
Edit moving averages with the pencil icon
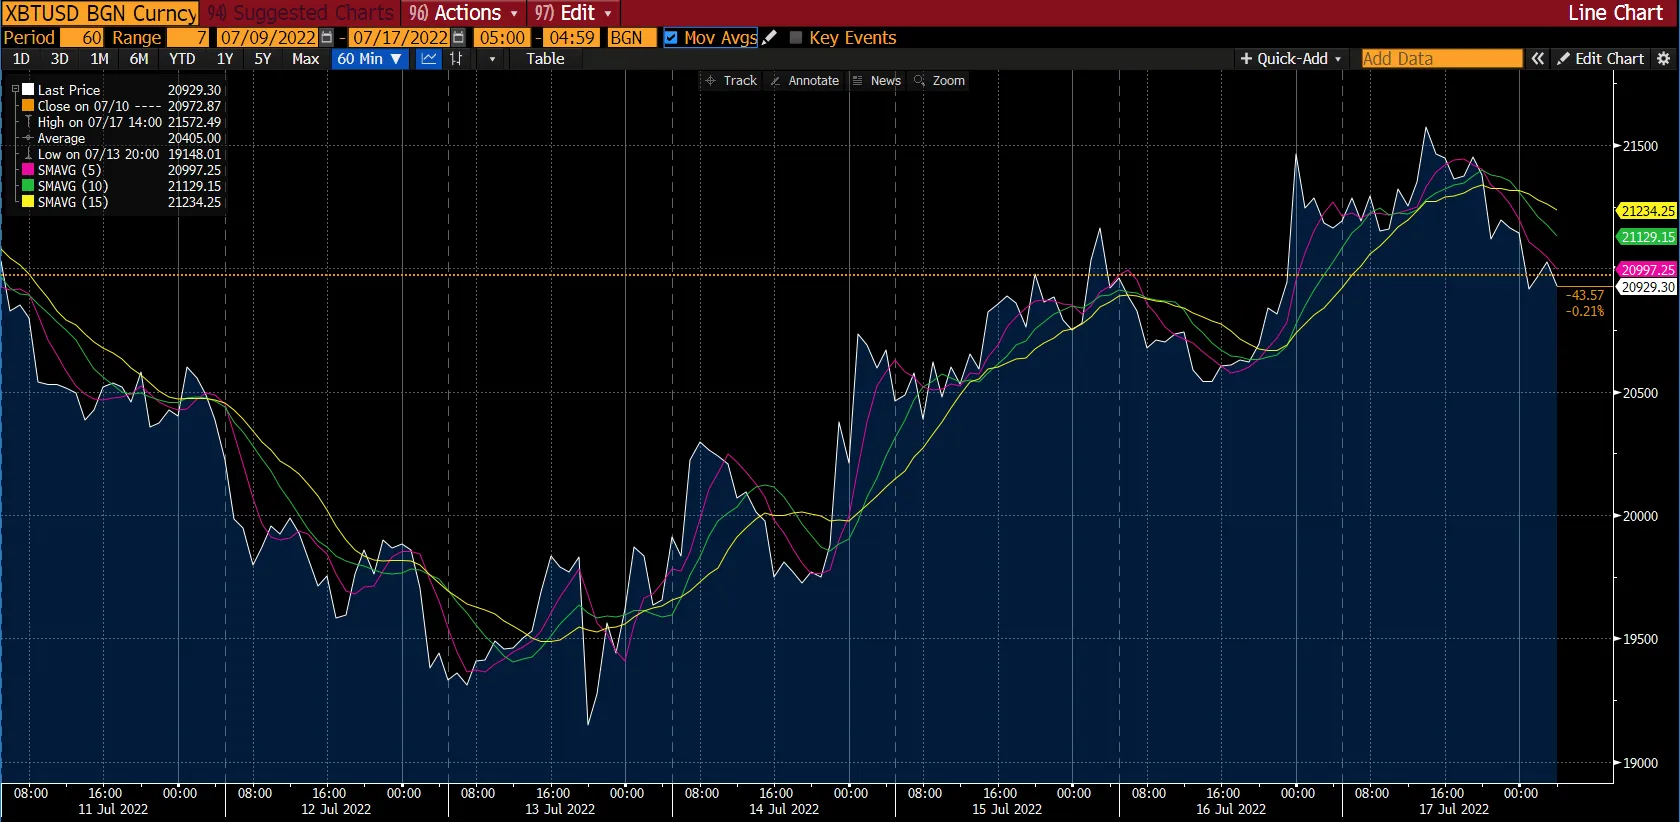click(769, 38)
